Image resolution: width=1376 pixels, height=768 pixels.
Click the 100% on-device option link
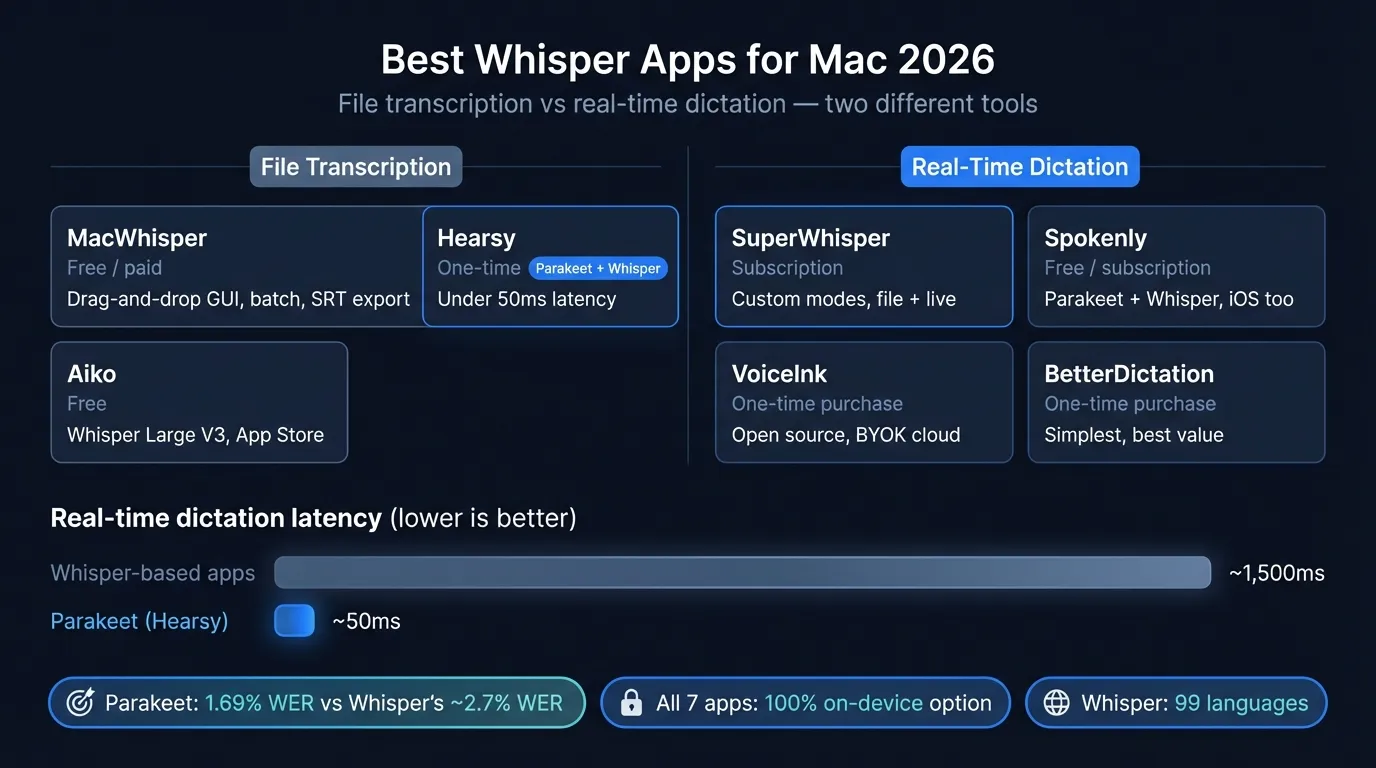(x=845, y=702)
